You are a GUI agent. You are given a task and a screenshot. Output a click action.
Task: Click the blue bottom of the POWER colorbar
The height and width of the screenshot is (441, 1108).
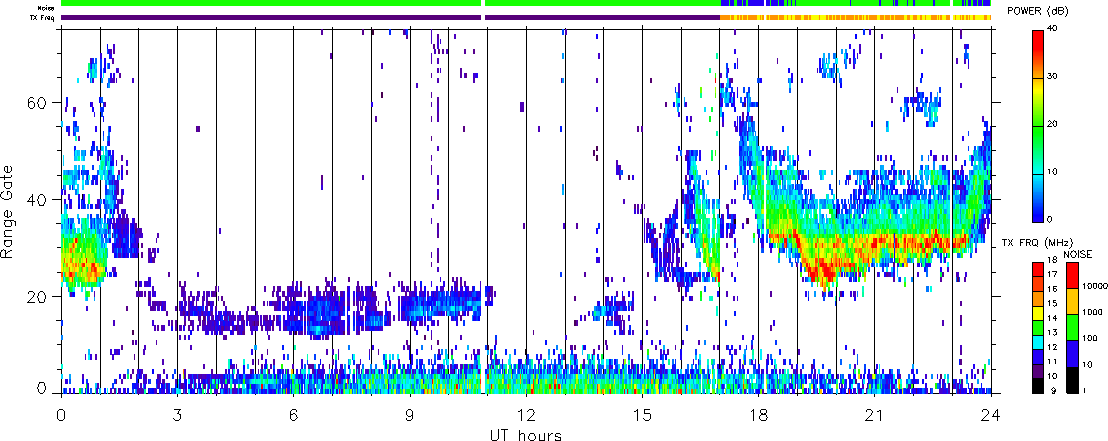[1038, 198]
